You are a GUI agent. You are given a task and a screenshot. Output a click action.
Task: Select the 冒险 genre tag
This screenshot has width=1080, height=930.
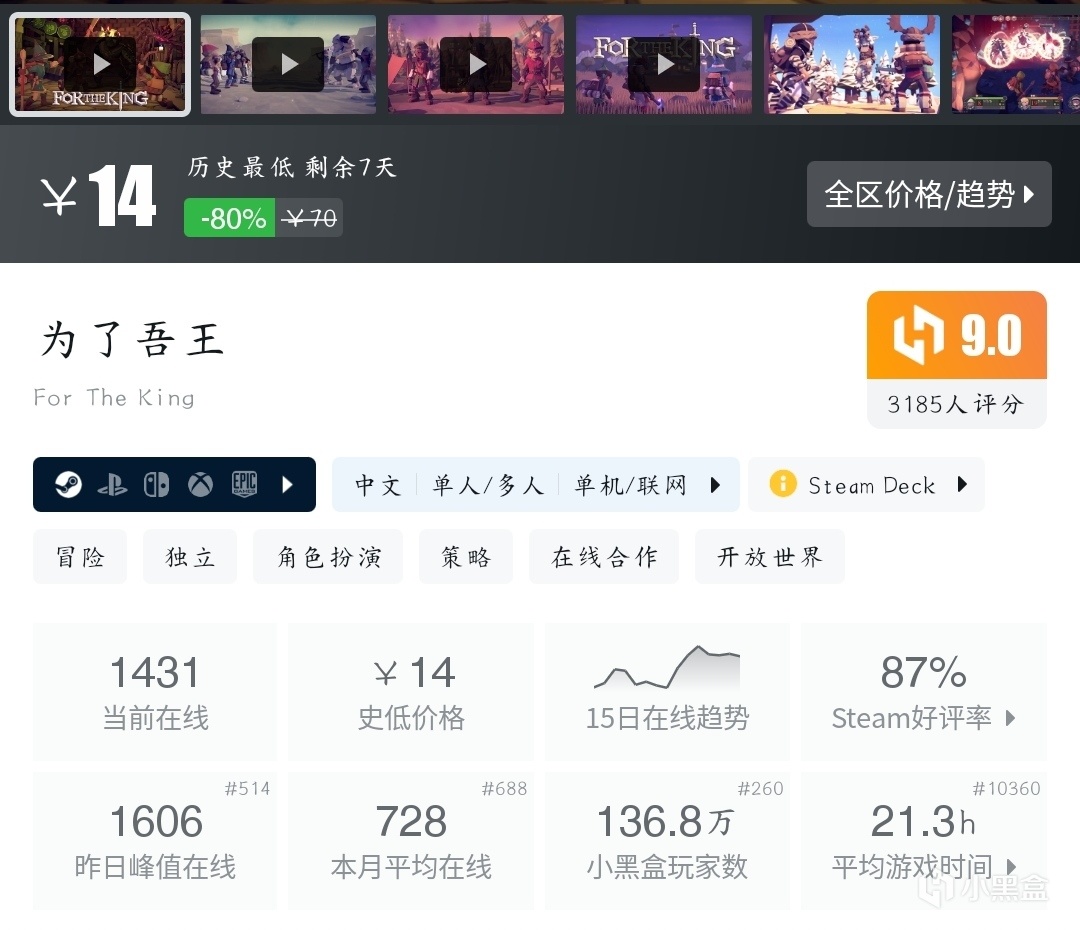(x=80, y=557)
